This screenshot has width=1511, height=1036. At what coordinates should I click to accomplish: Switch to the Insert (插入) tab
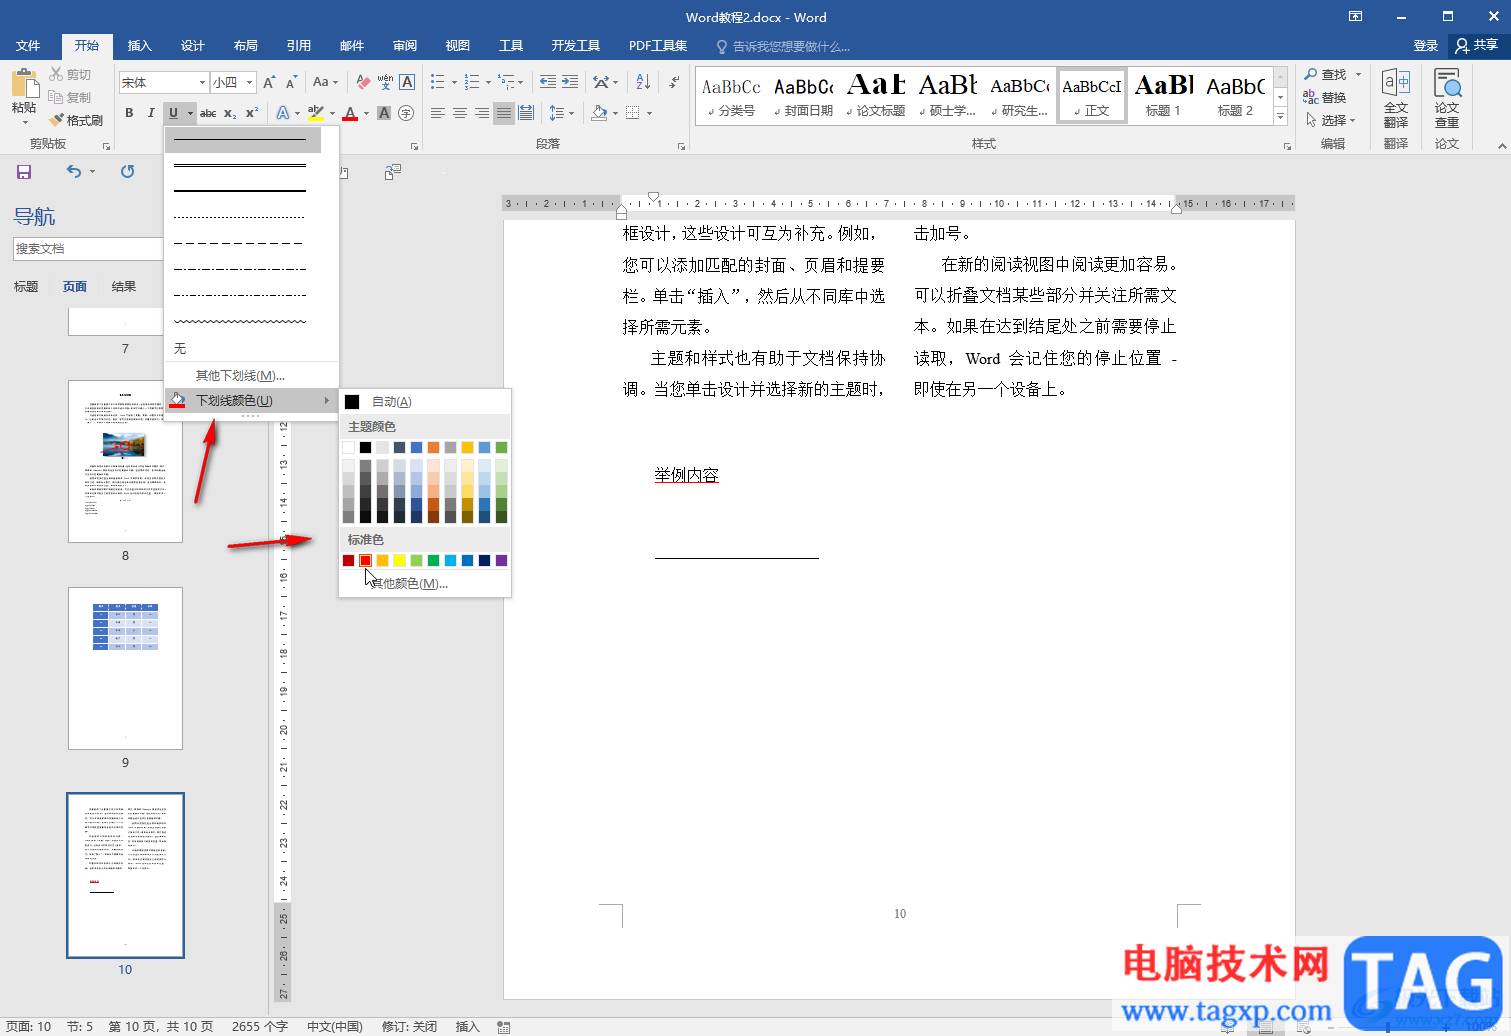click(140, 45)
